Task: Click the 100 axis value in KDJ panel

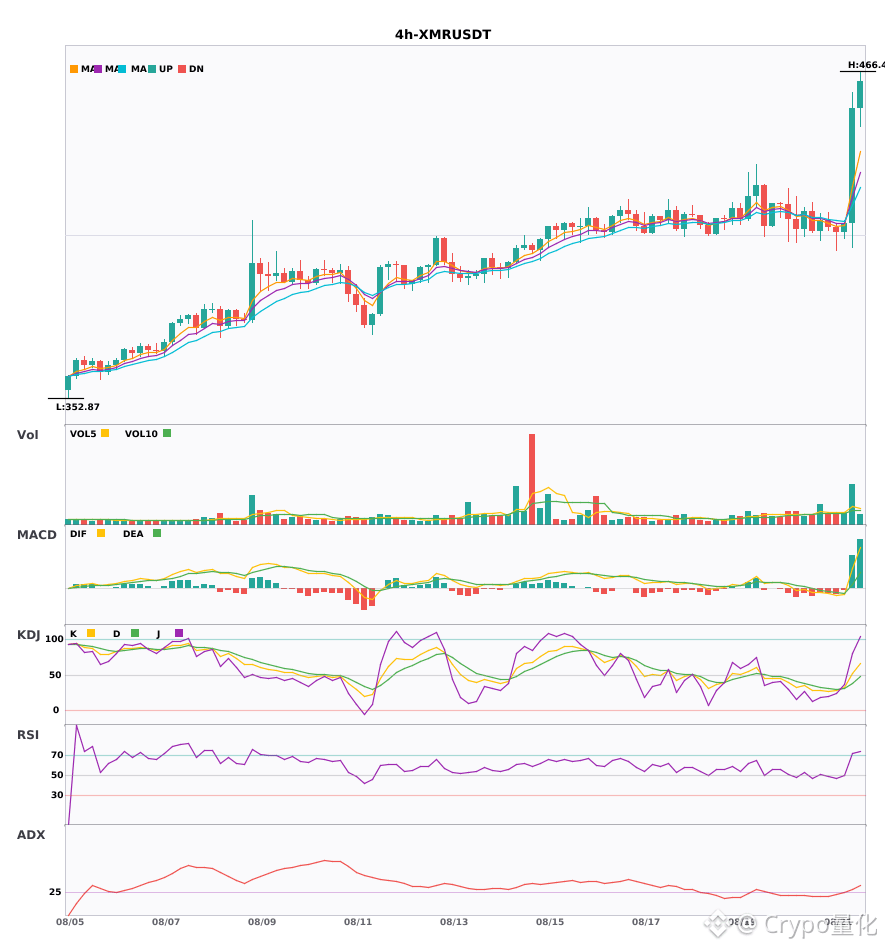Action: [x=55, y=639]
